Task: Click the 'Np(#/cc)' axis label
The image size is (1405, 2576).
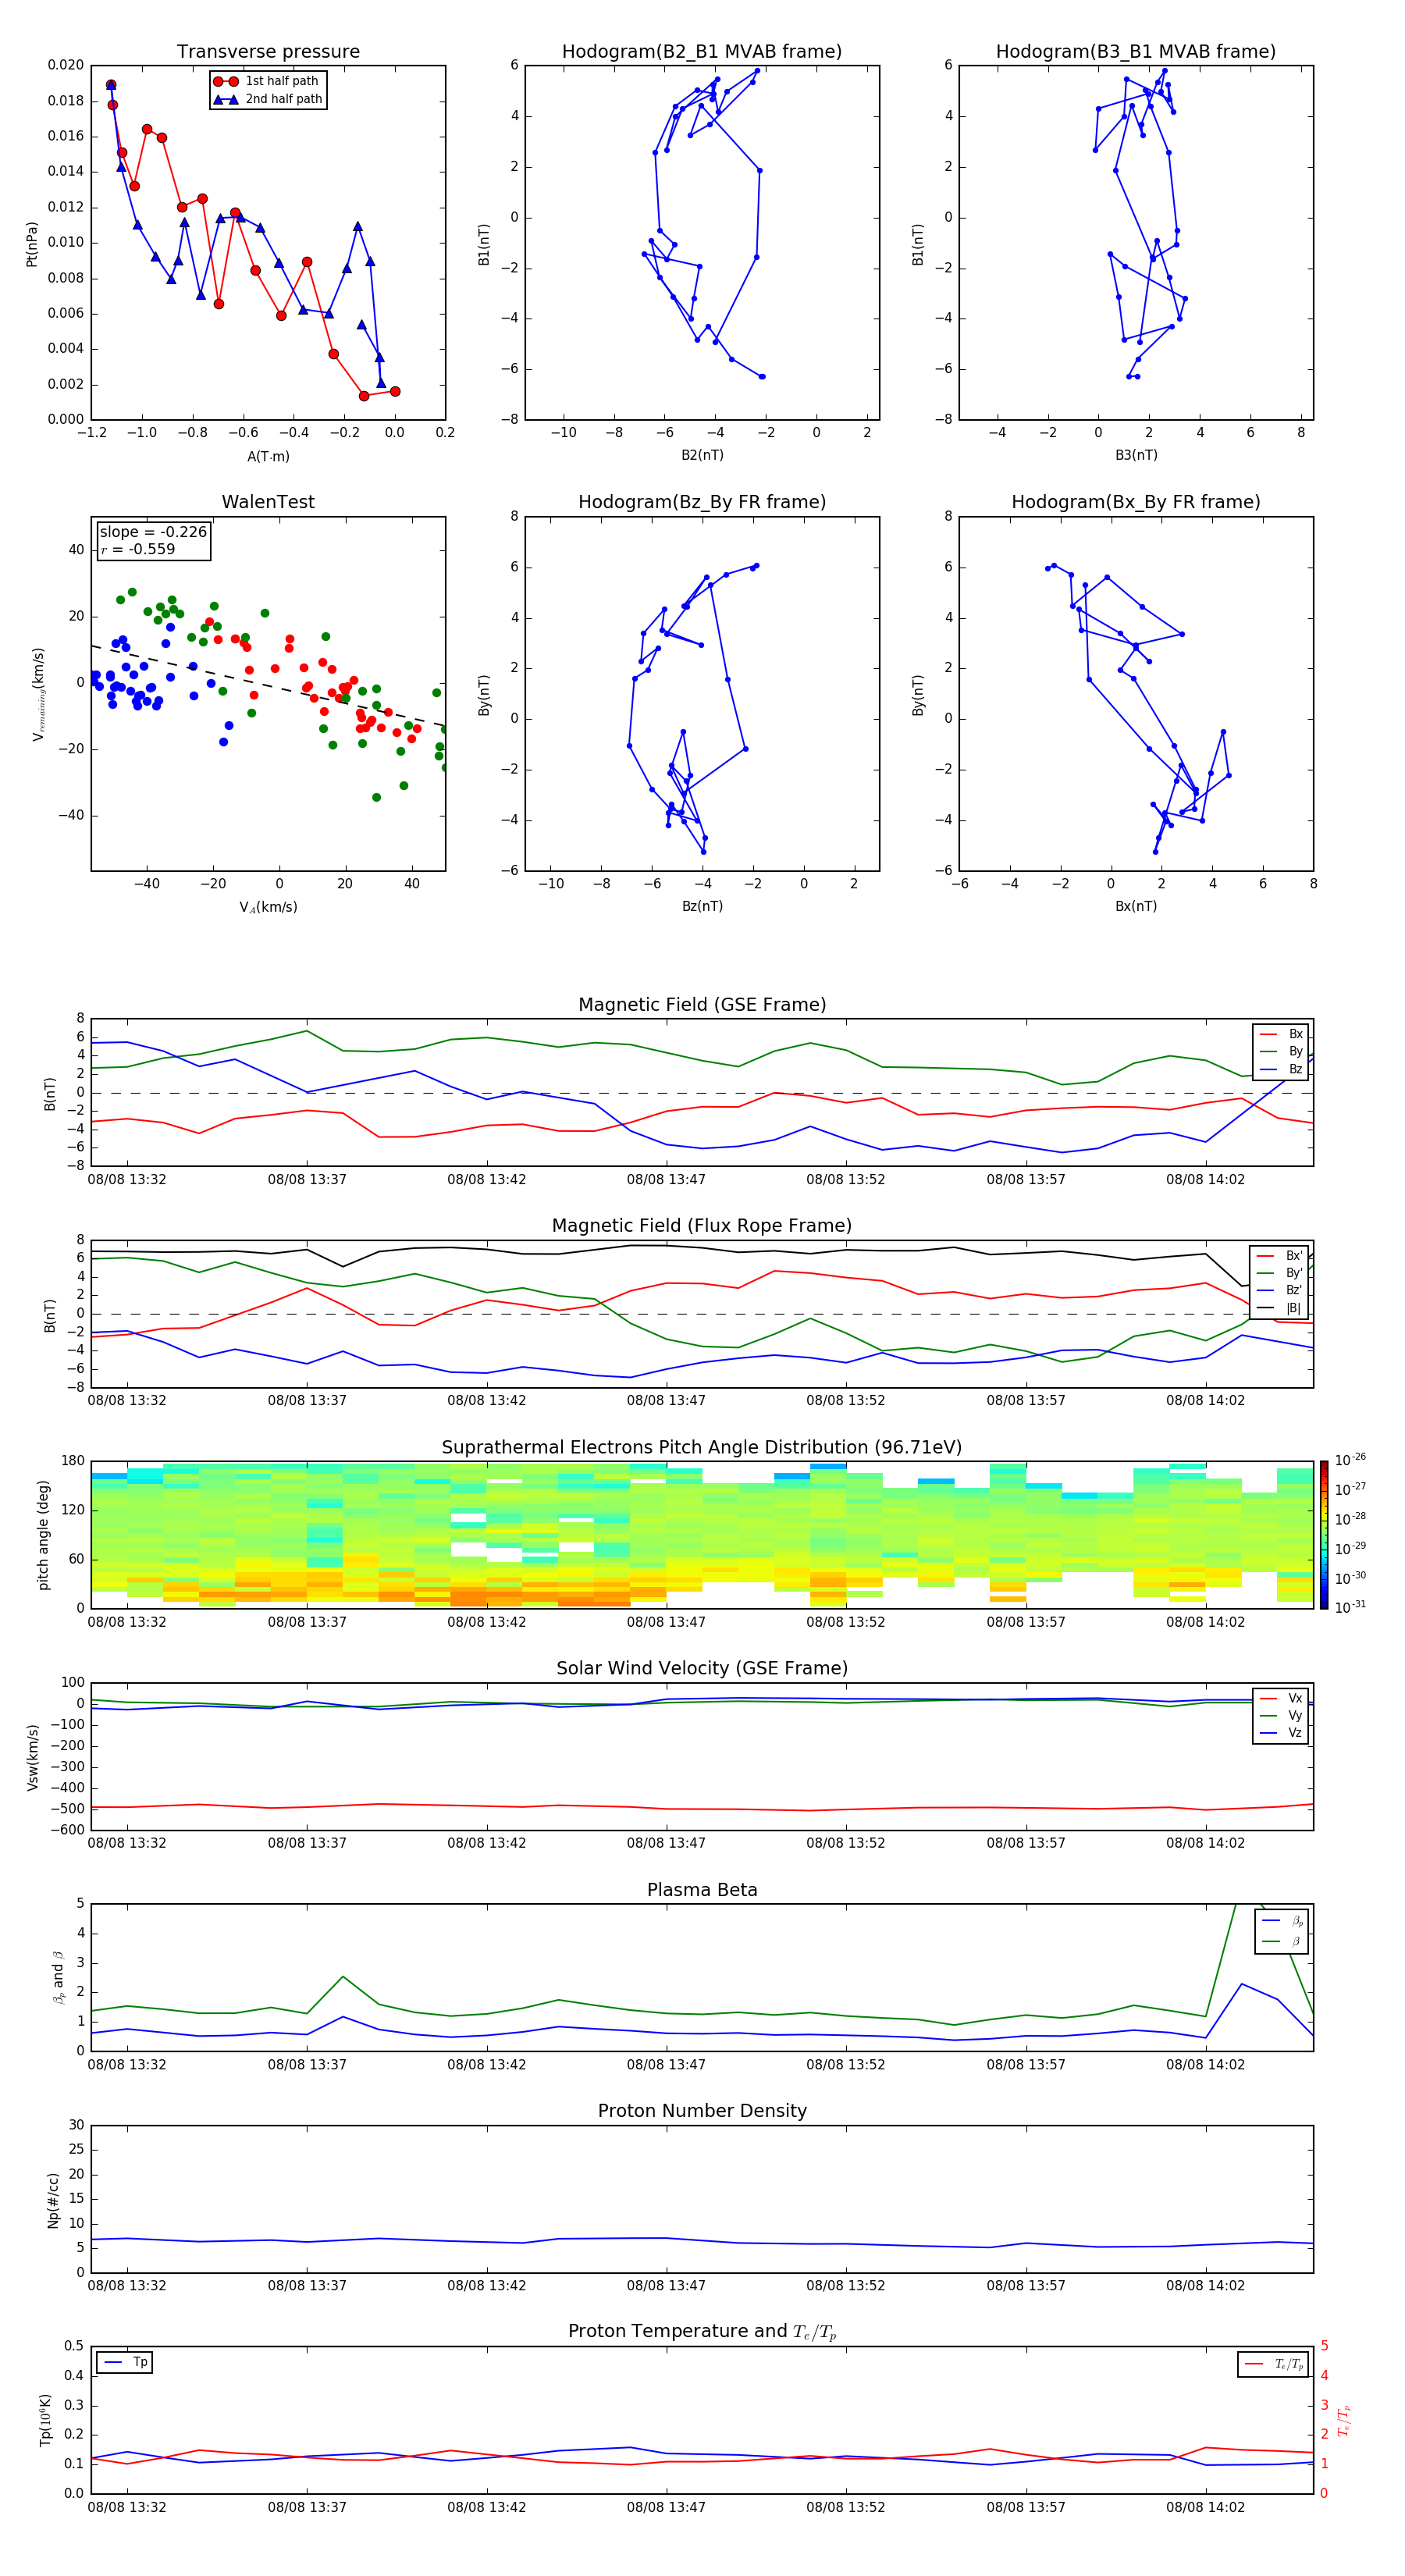Action: pyautogui.click(x=53, y=2200)
